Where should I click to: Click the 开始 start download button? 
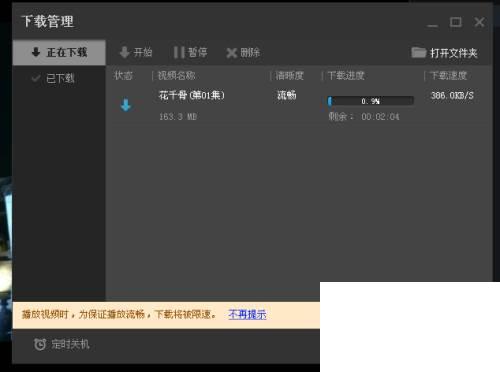pyautogui.click(x=136, y=52)
